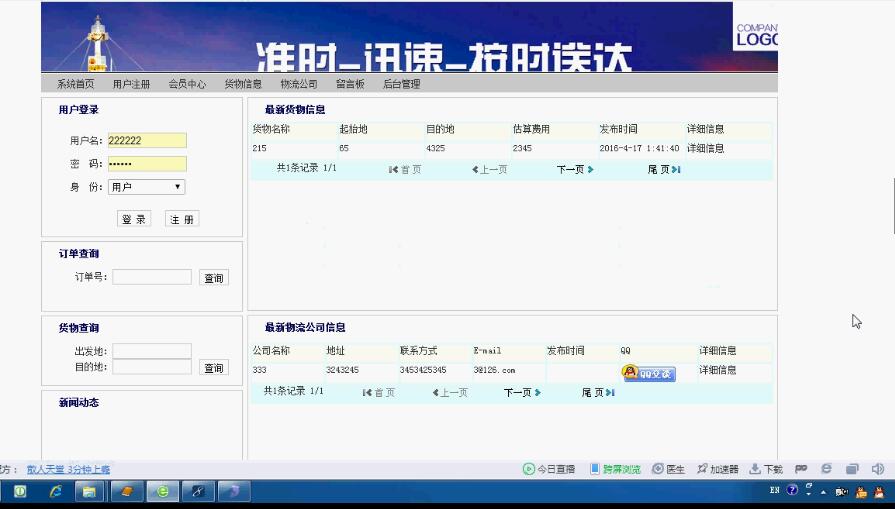
Task: Open 用户注册 in the navigation bar
Action: [131, 84]
